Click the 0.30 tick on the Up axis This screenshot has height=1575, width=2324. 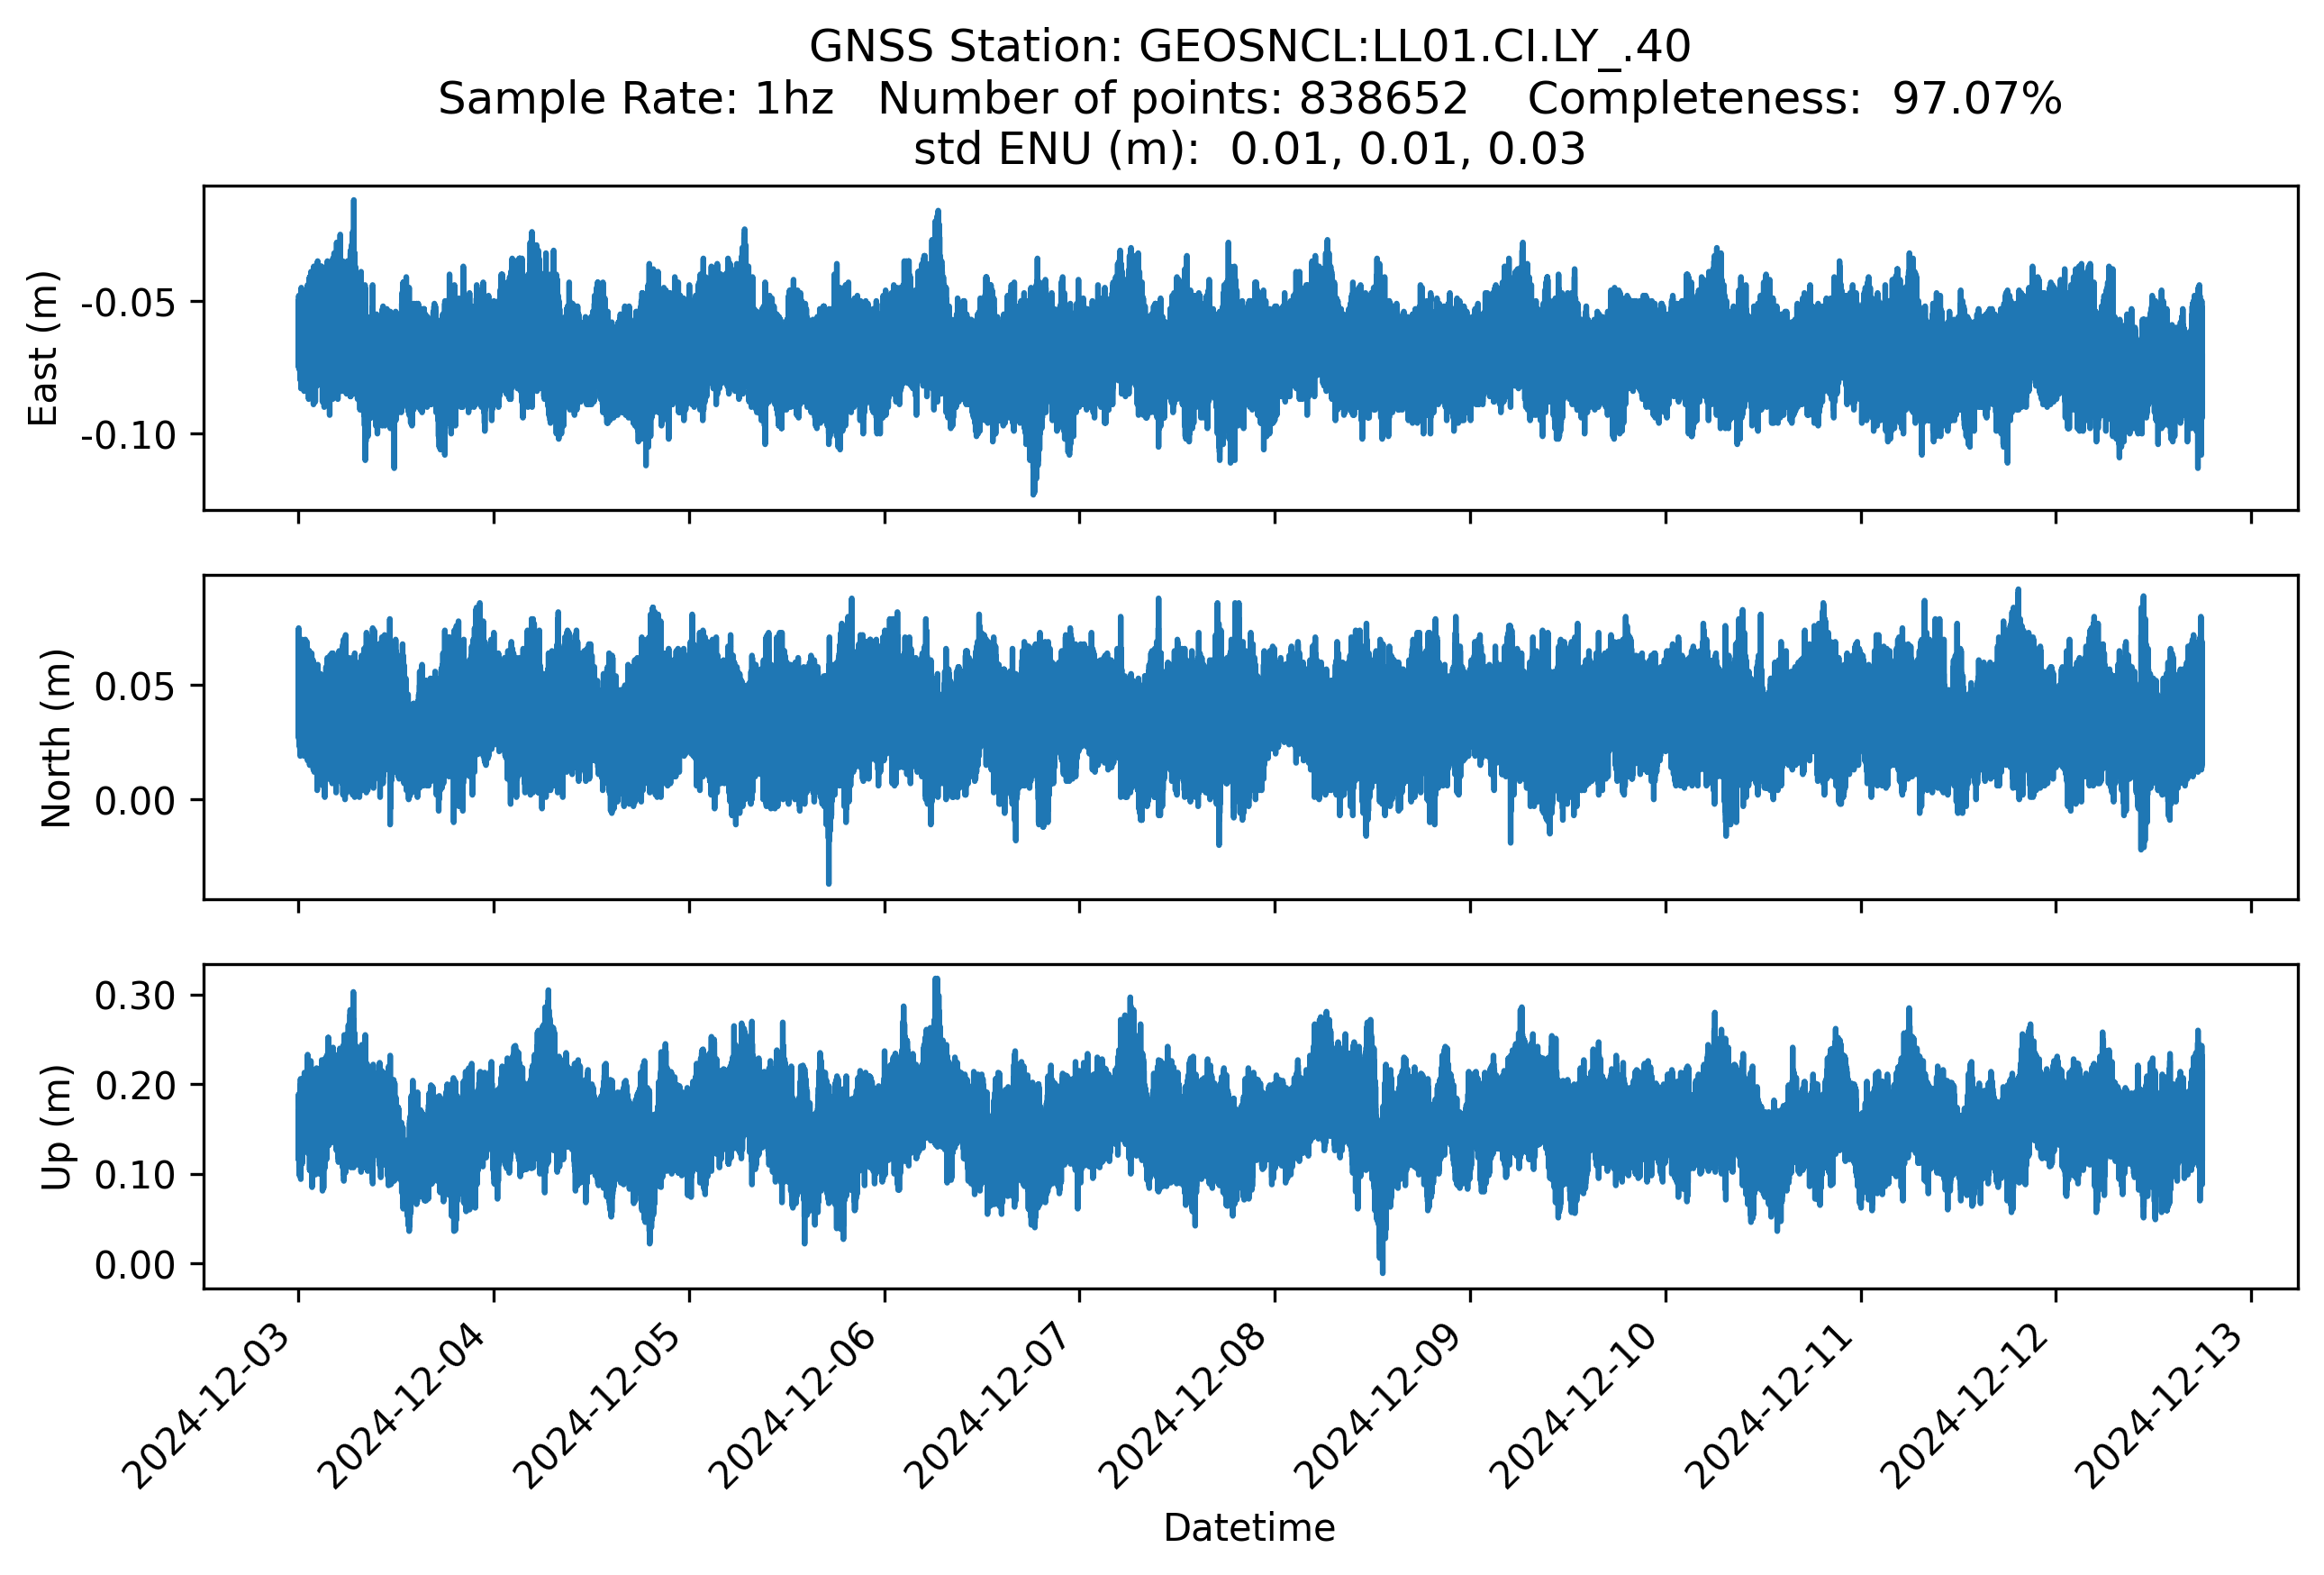135,996
